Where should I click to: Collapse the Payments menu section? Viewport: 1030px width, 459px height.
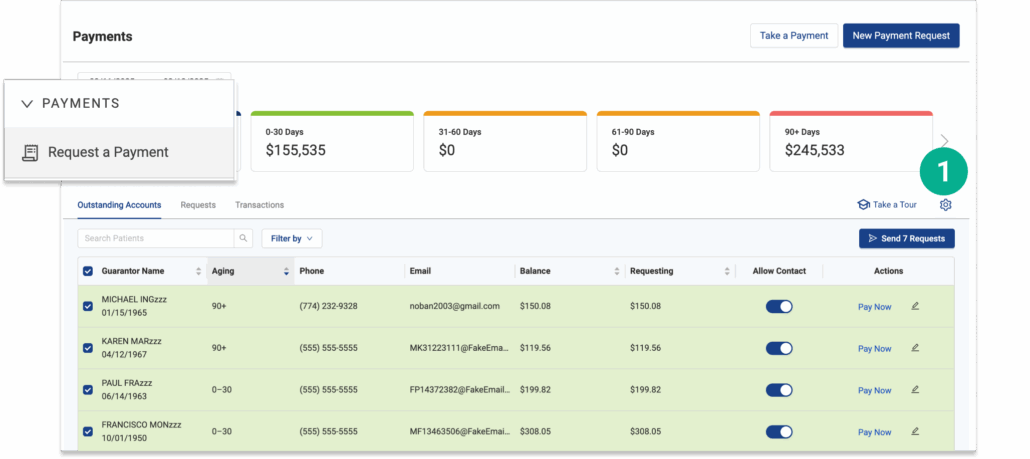(27, 103)
